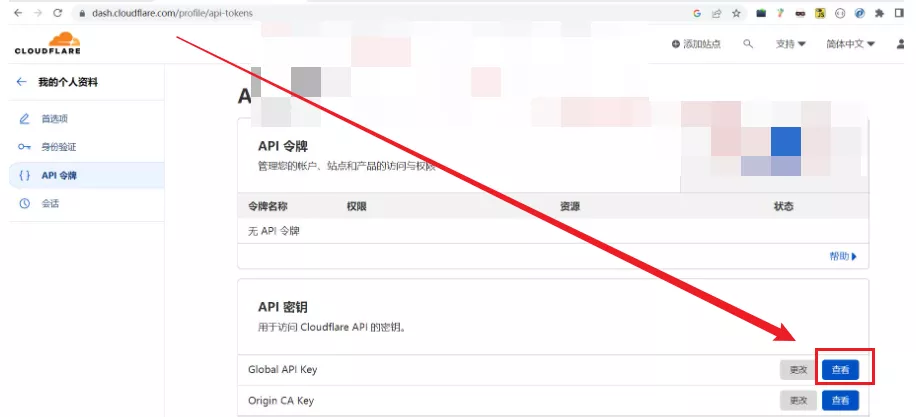Screen dimensions: 916x417
Task: Click the share page icon
Action: pos(716,13)
